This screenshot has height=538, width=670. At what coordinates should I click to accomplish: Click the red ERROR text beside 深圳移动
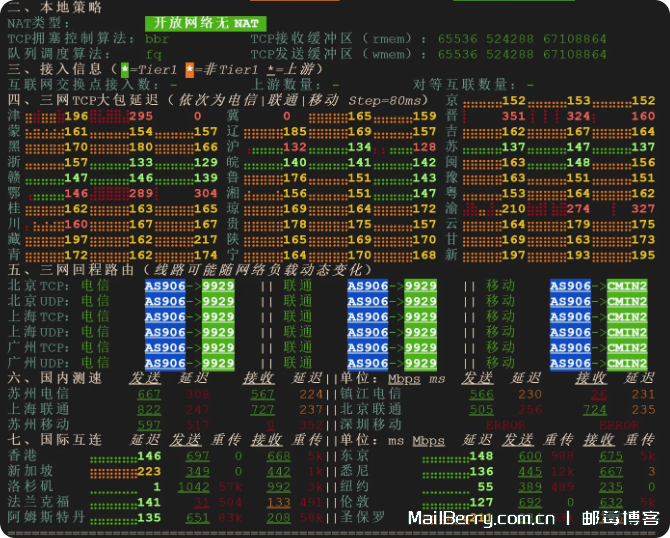pyautogui.click(x=505, y=425)
